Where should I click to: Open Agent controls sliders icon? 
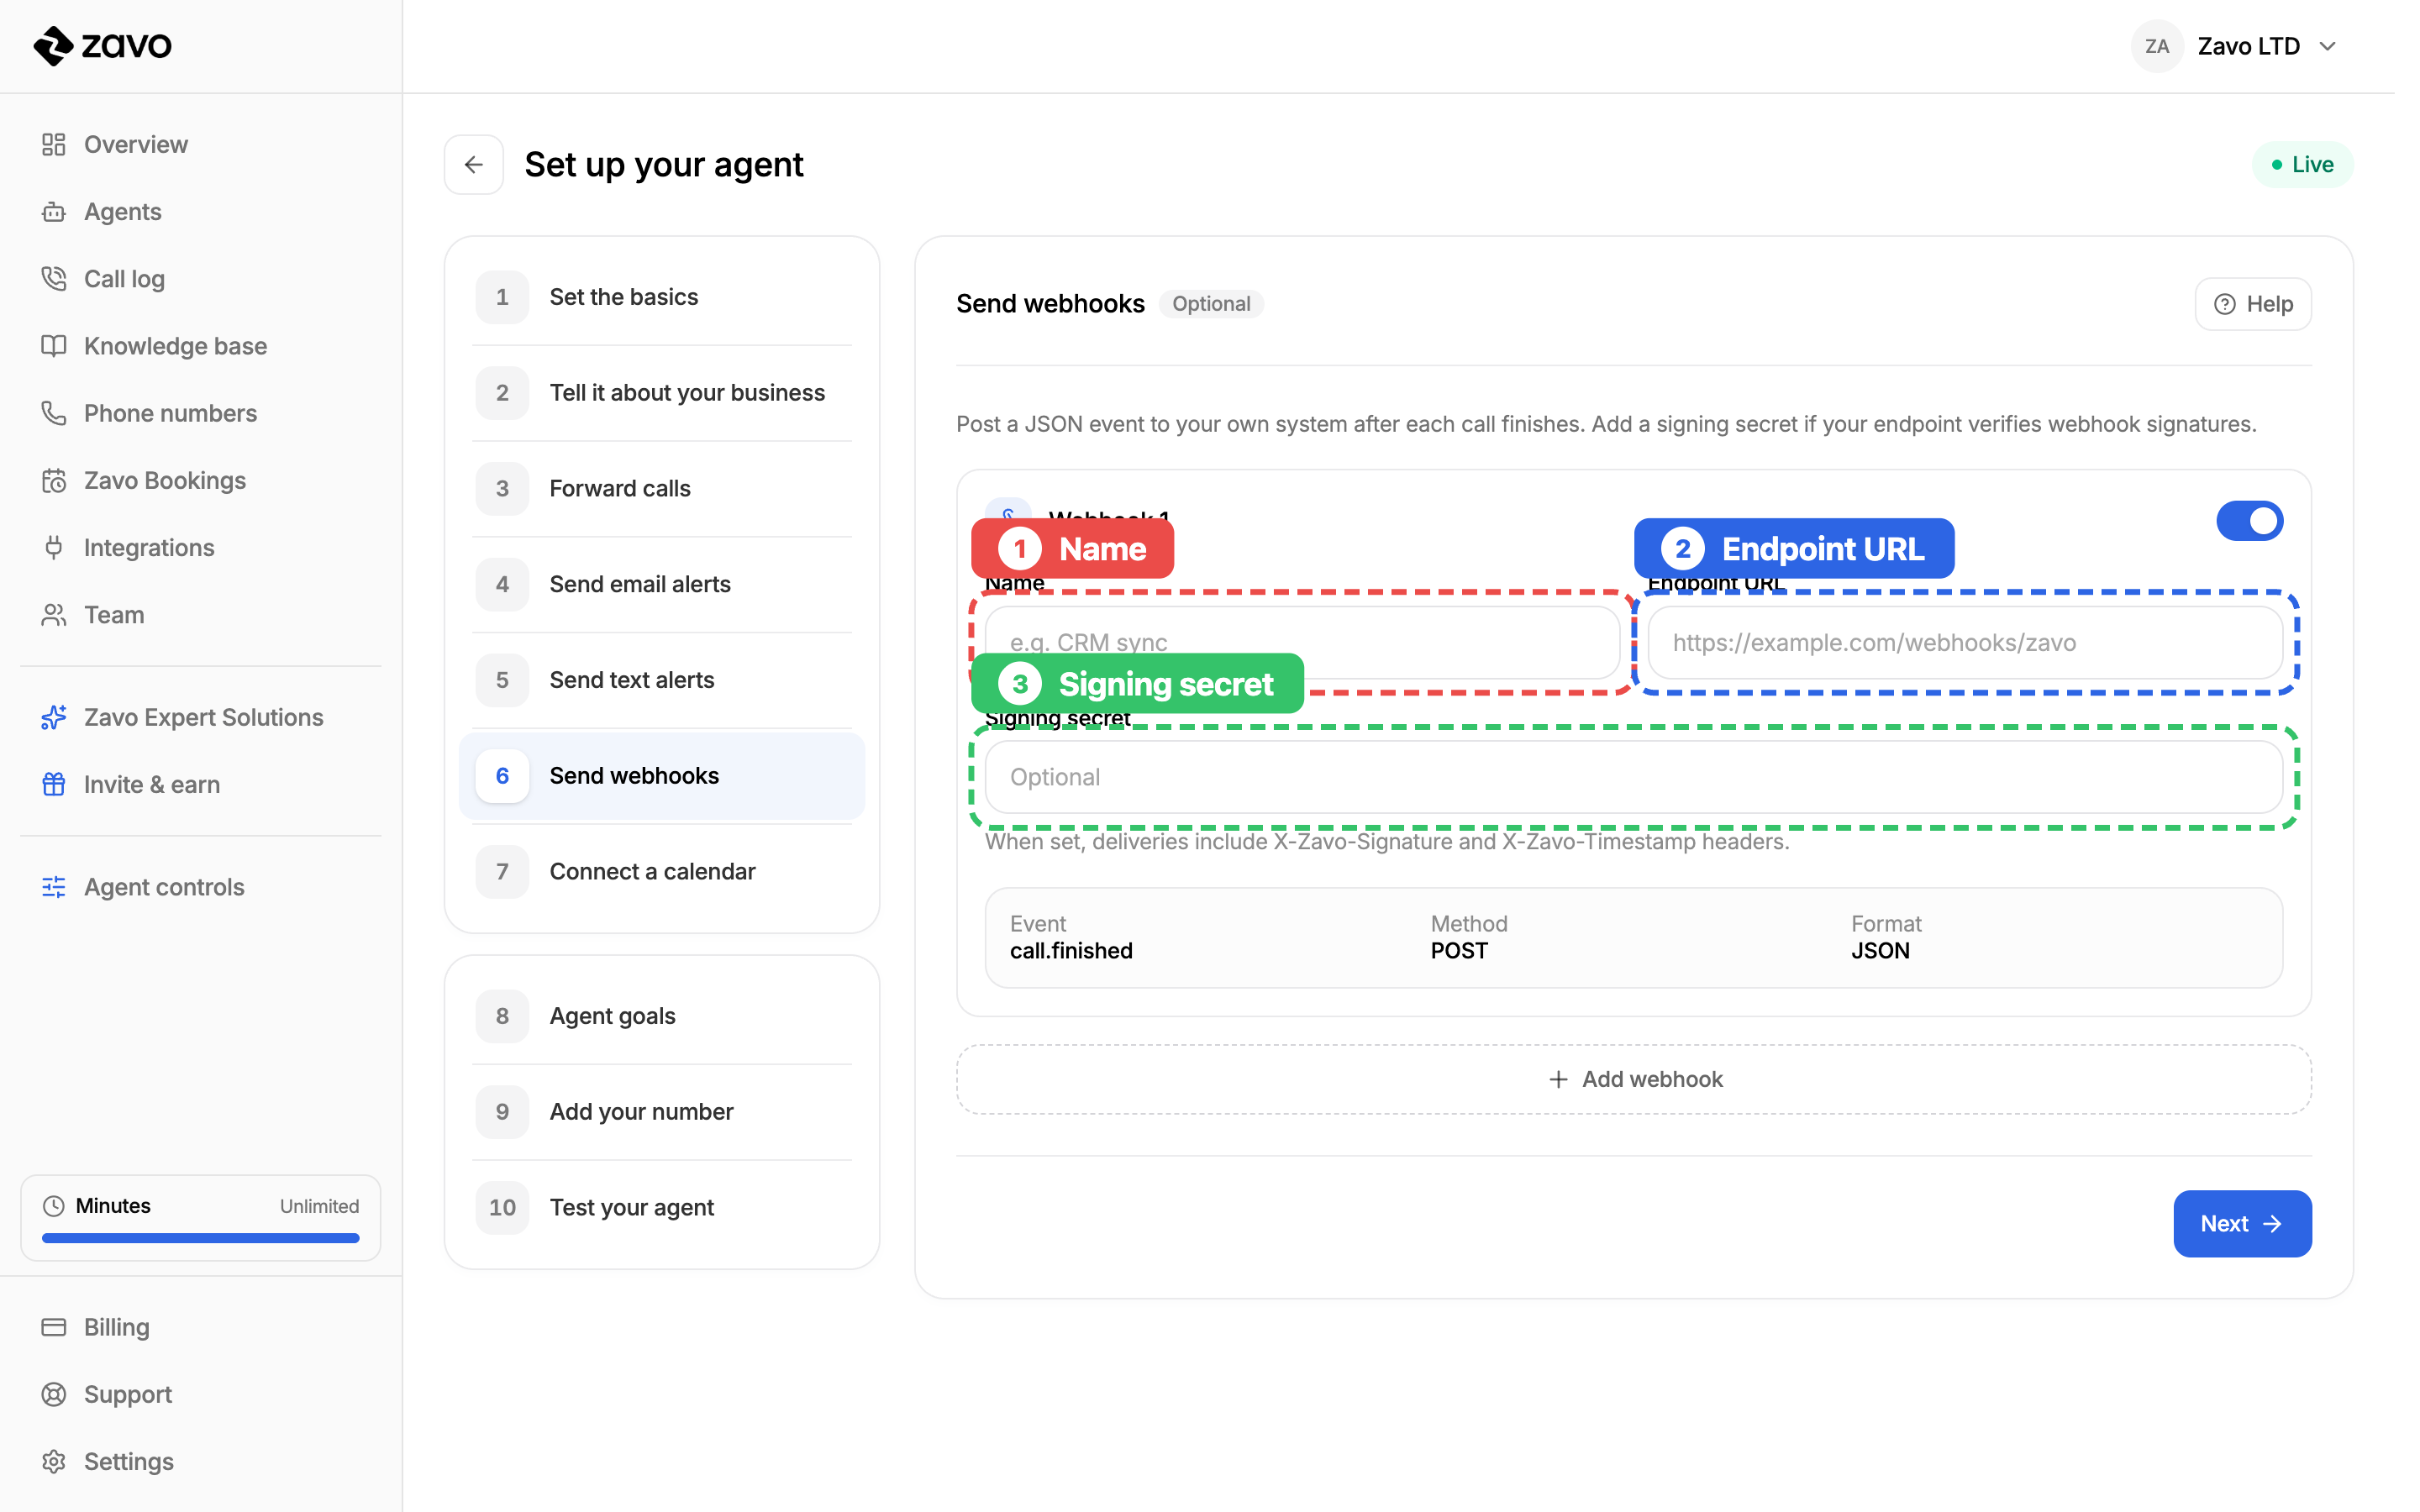pos(54,887)
